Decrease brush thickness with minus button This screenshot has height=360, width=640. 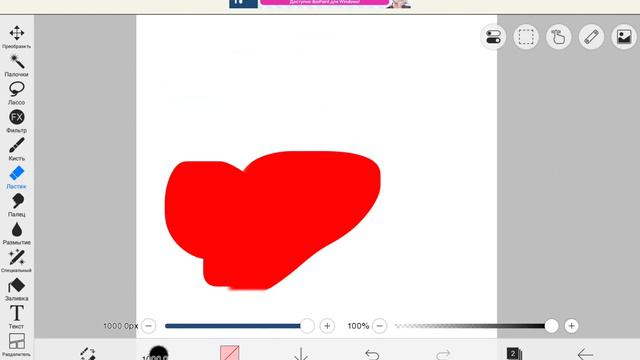tap(149, 326)
